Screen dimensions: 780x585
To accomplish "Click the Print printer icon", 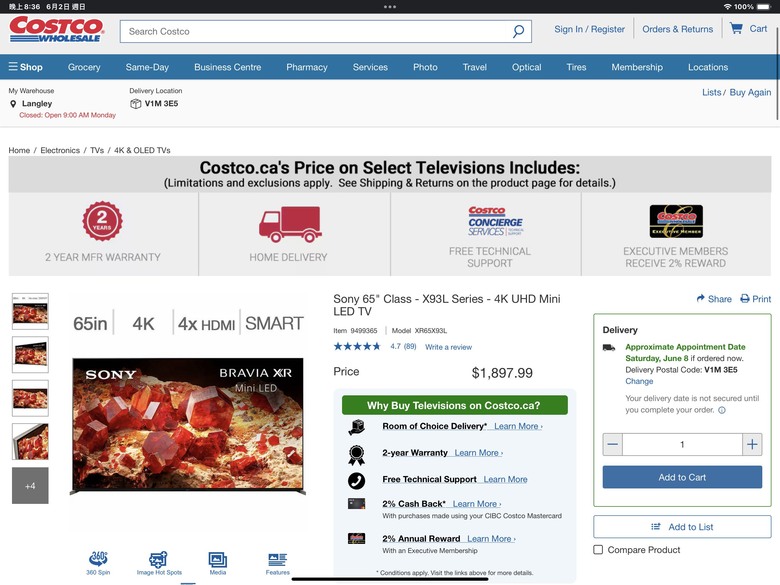I will pos(745,298).
